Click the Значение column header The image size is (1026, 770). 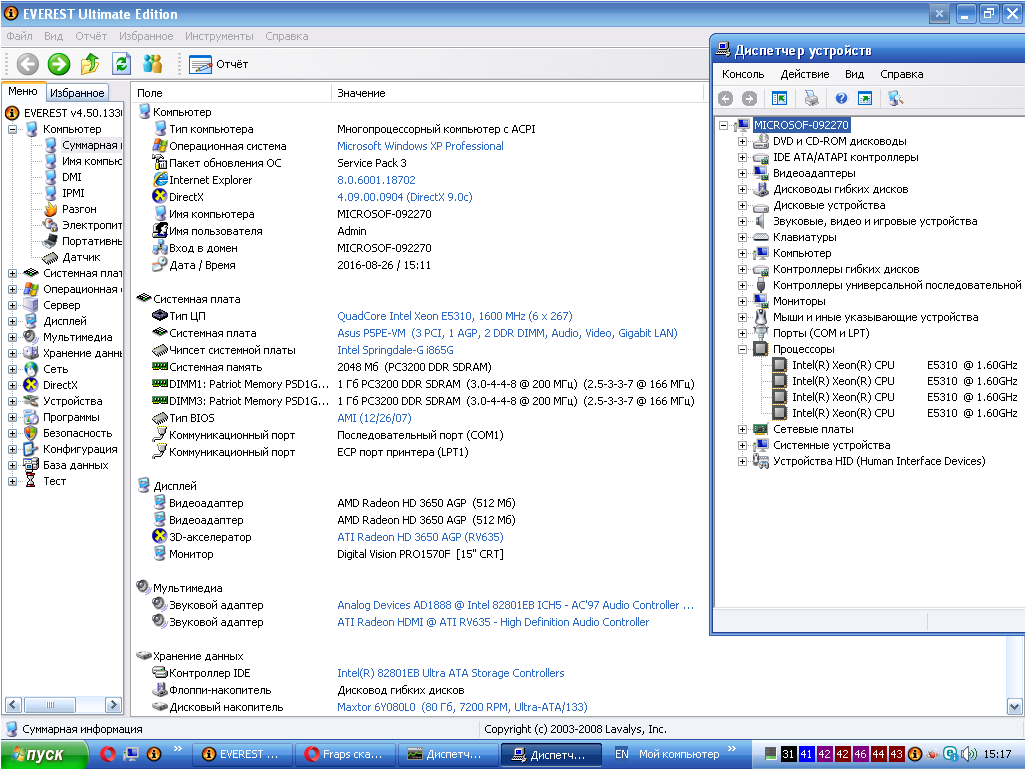point(517,93)
